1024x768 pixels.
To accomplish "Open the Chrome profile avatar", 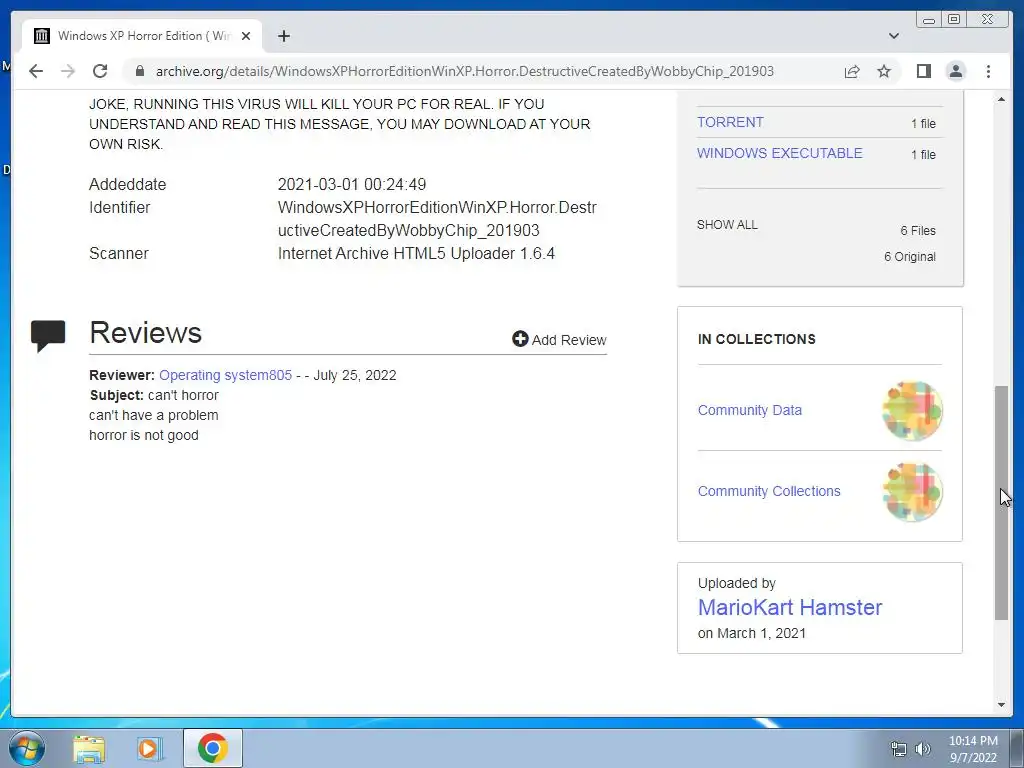I will (955, 71).
